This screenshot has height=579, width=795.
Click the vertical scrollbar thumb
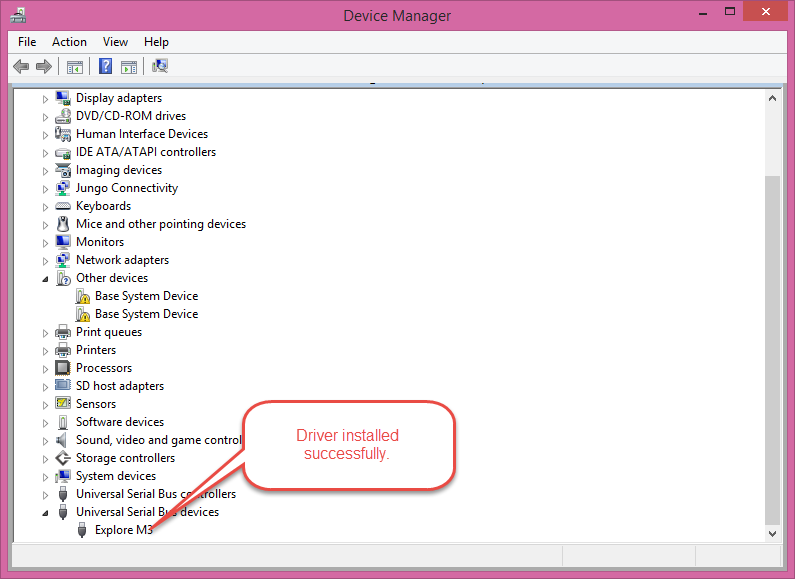[x=772, y=350]
